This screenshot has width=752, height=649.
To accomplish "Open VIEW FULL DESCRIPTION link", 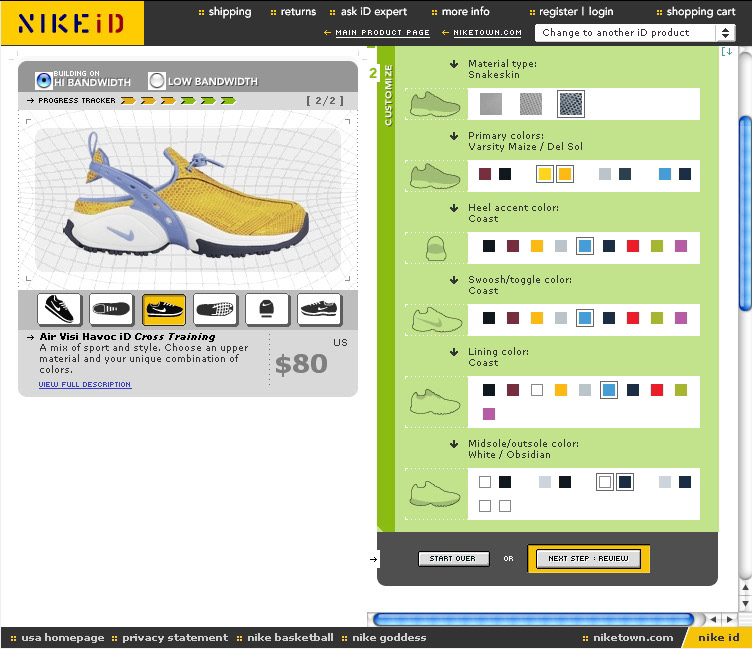I will (x=85, y=385).
